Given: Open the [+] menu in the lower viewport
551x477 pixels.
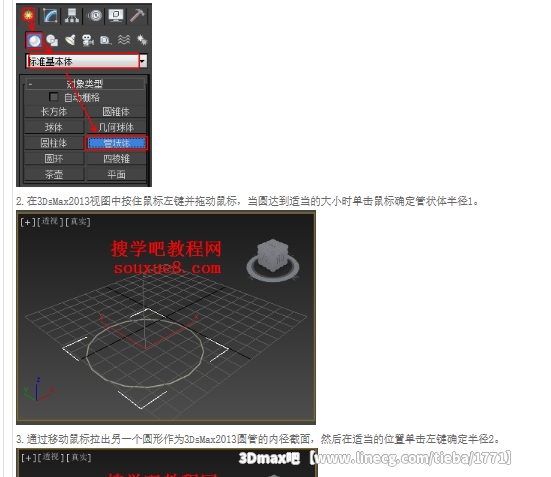Looking at the screenshot, I should [28, 458].
